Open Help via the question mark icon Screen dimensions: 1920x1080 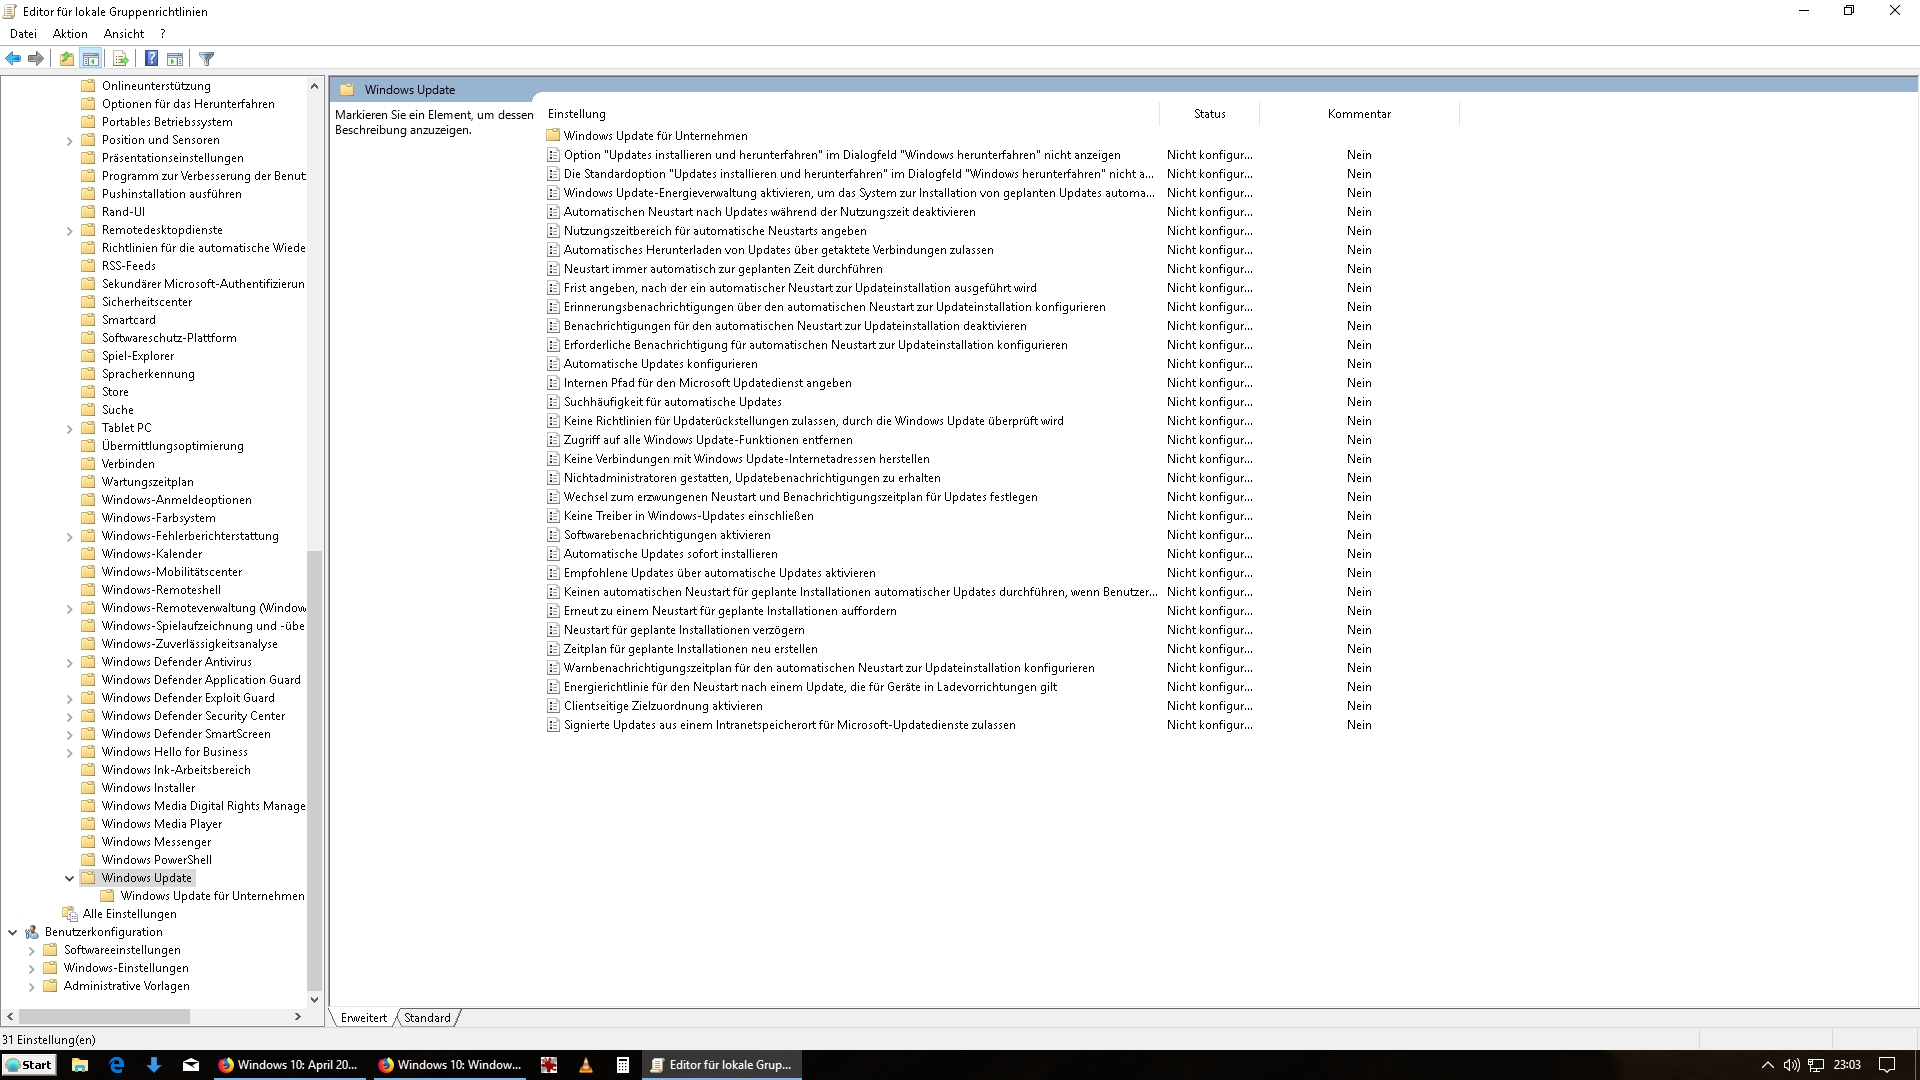click(151, 59)
